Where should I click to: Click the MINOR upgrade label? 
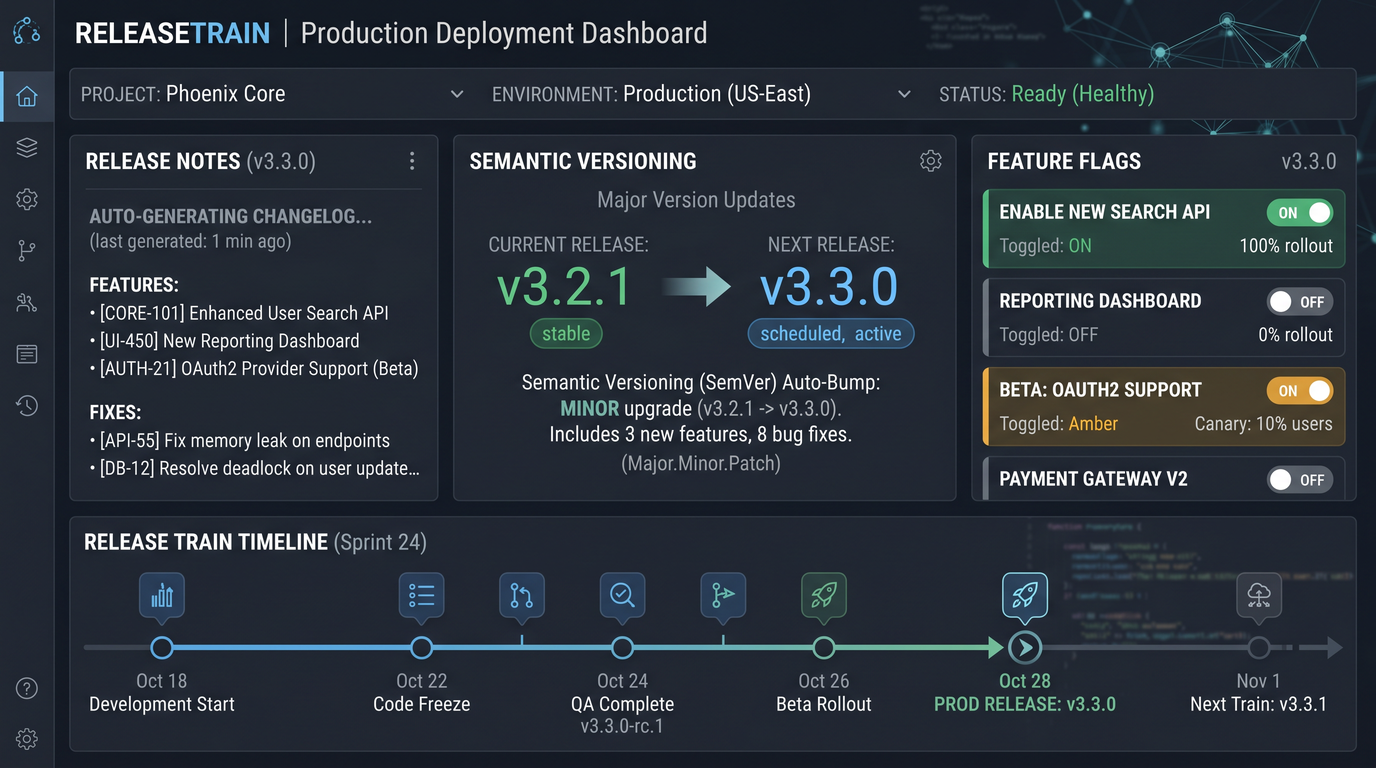click(x=592, y=409)
